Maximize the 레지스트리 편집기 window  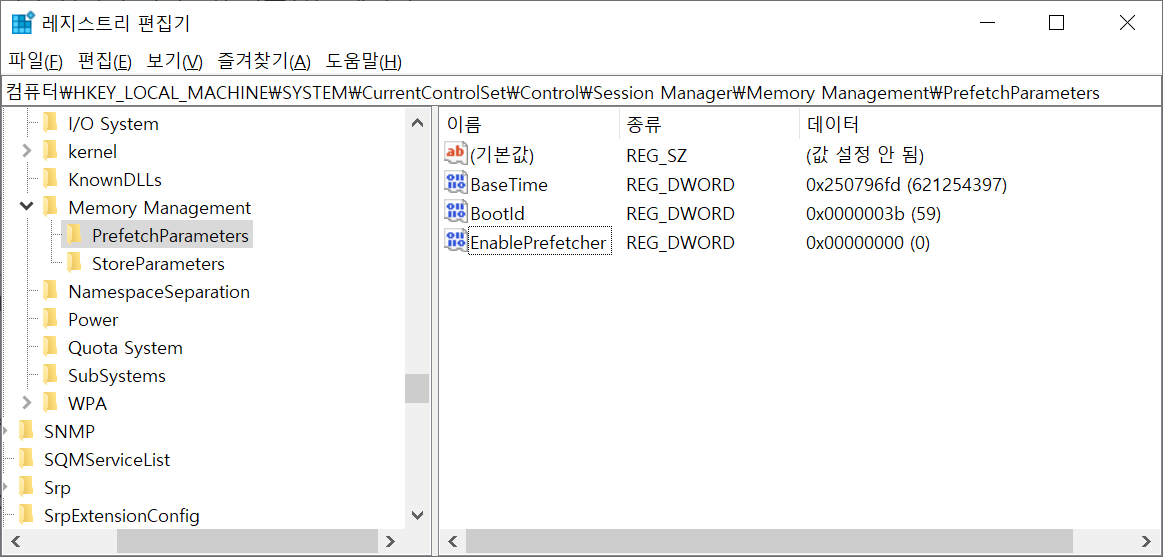click(1056, 23)
